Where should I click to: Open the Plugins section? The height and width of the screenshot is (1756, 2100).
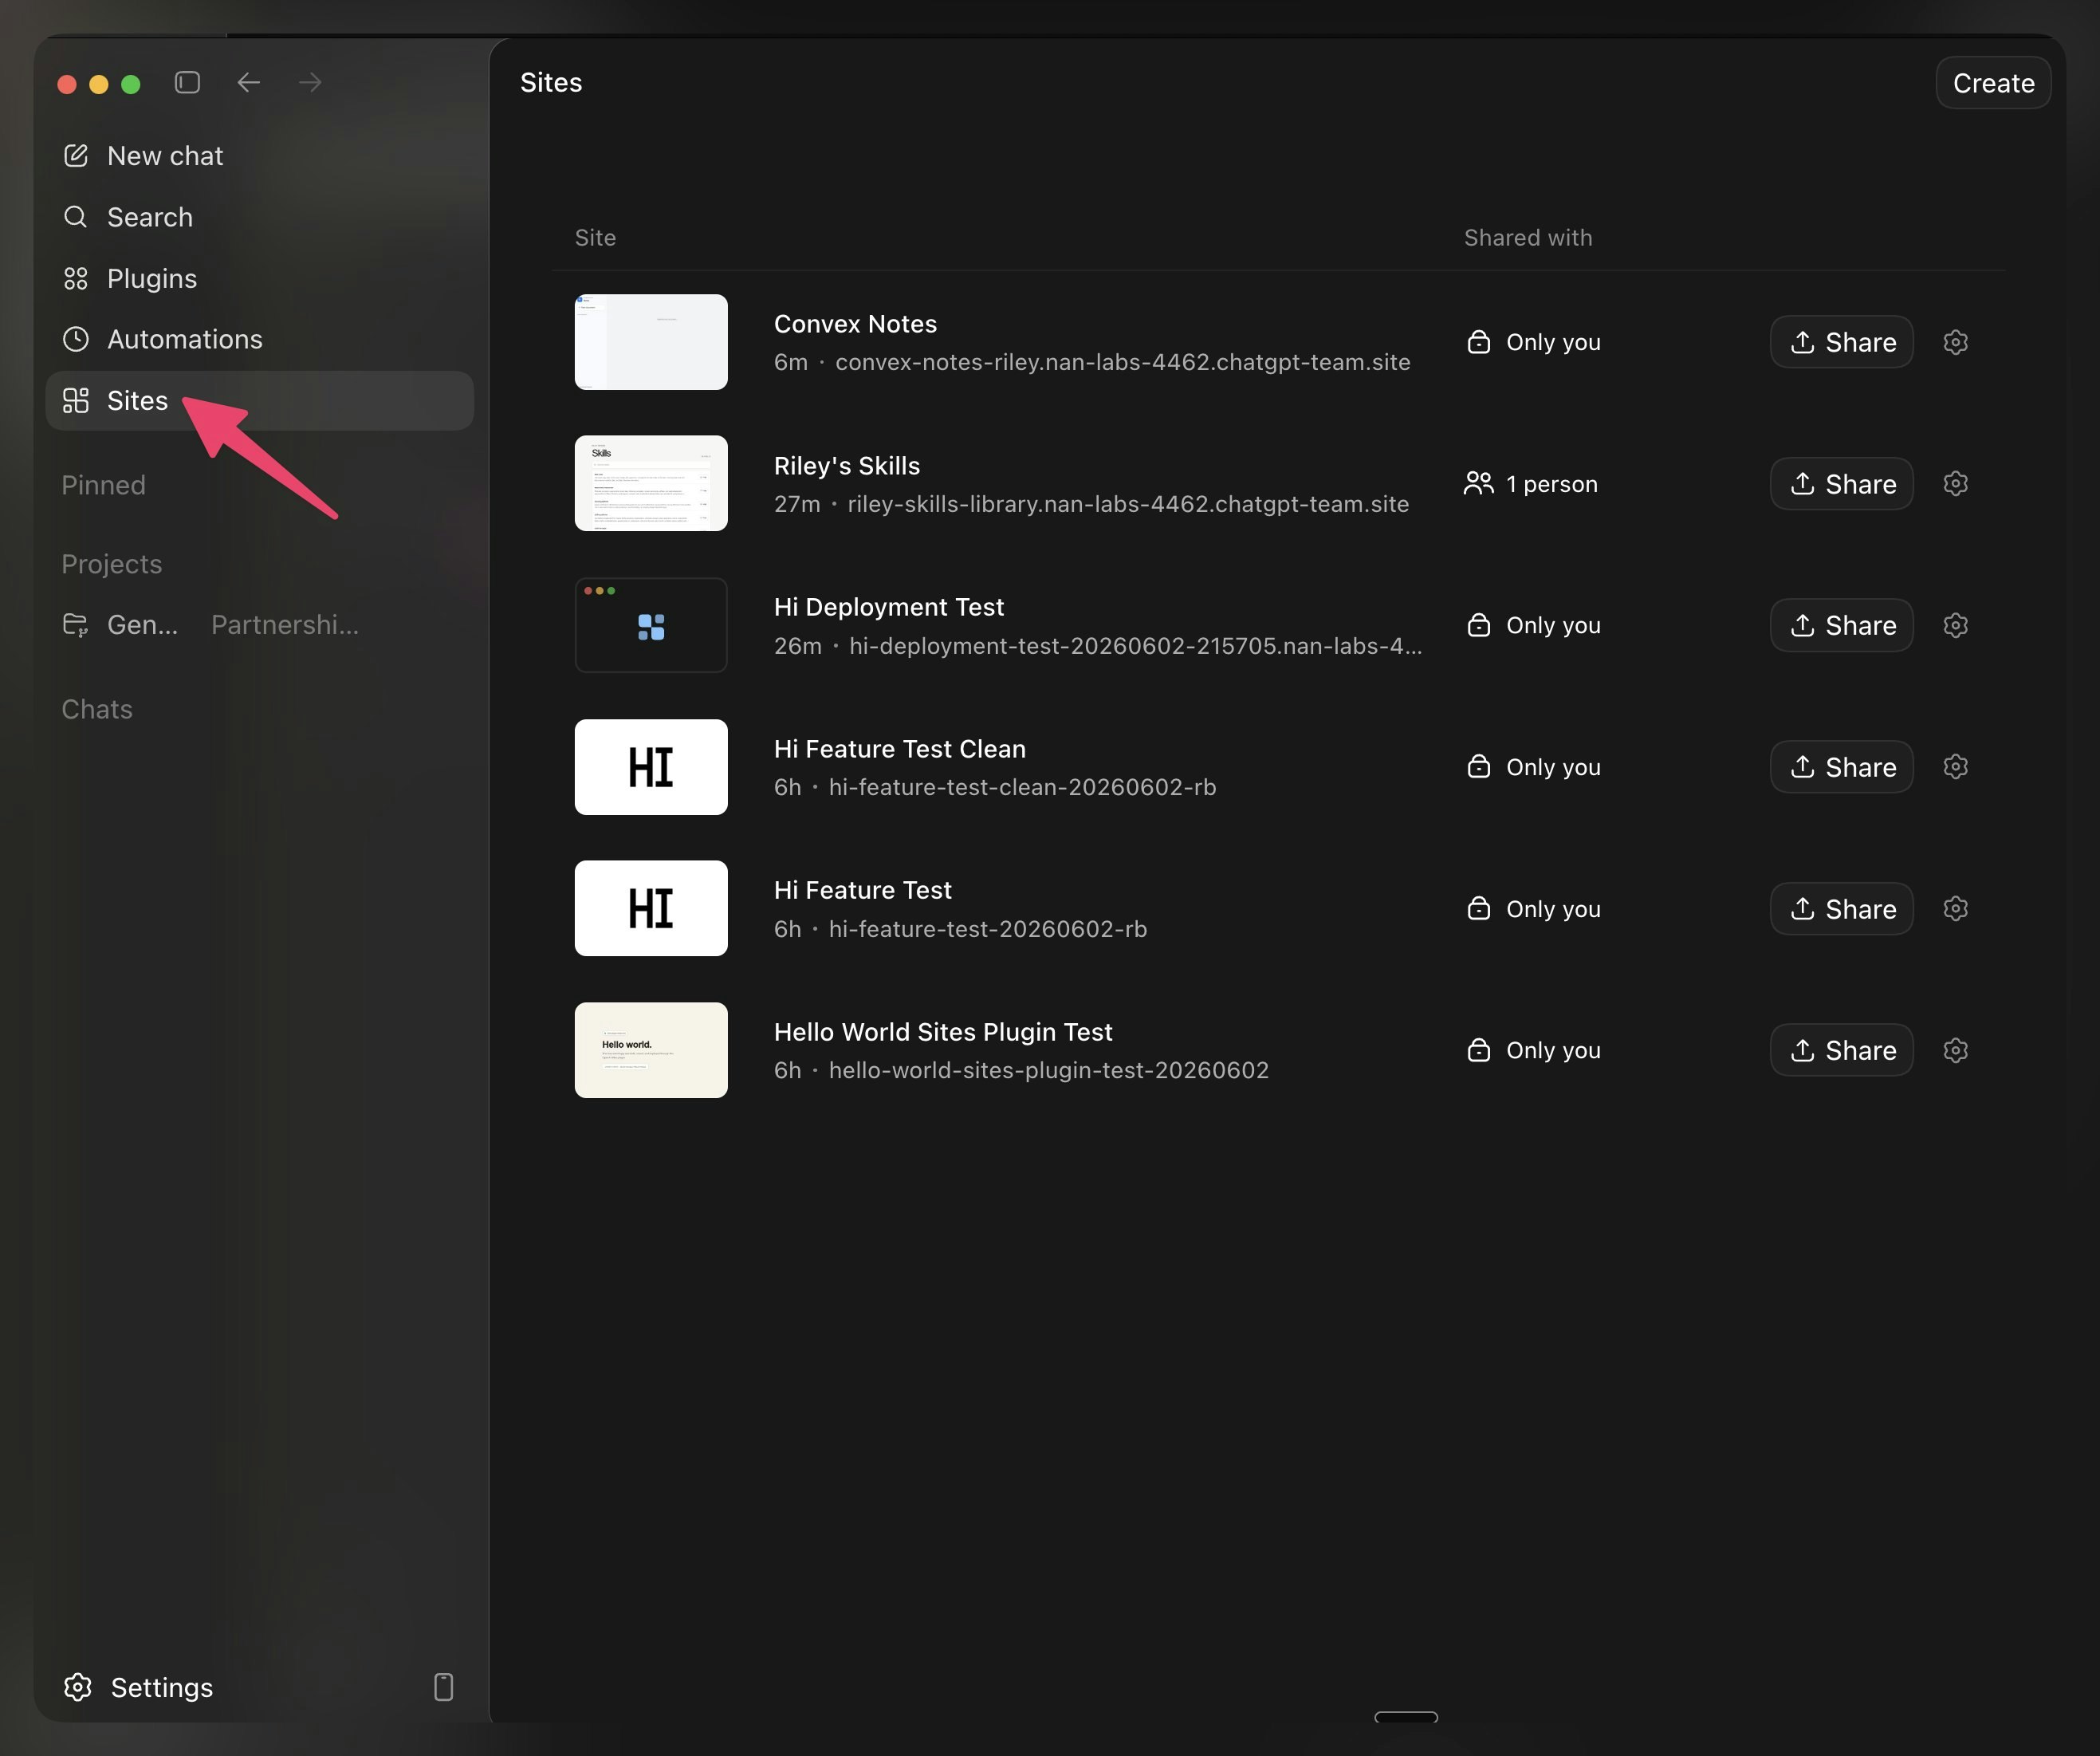(x=260, y=278)
